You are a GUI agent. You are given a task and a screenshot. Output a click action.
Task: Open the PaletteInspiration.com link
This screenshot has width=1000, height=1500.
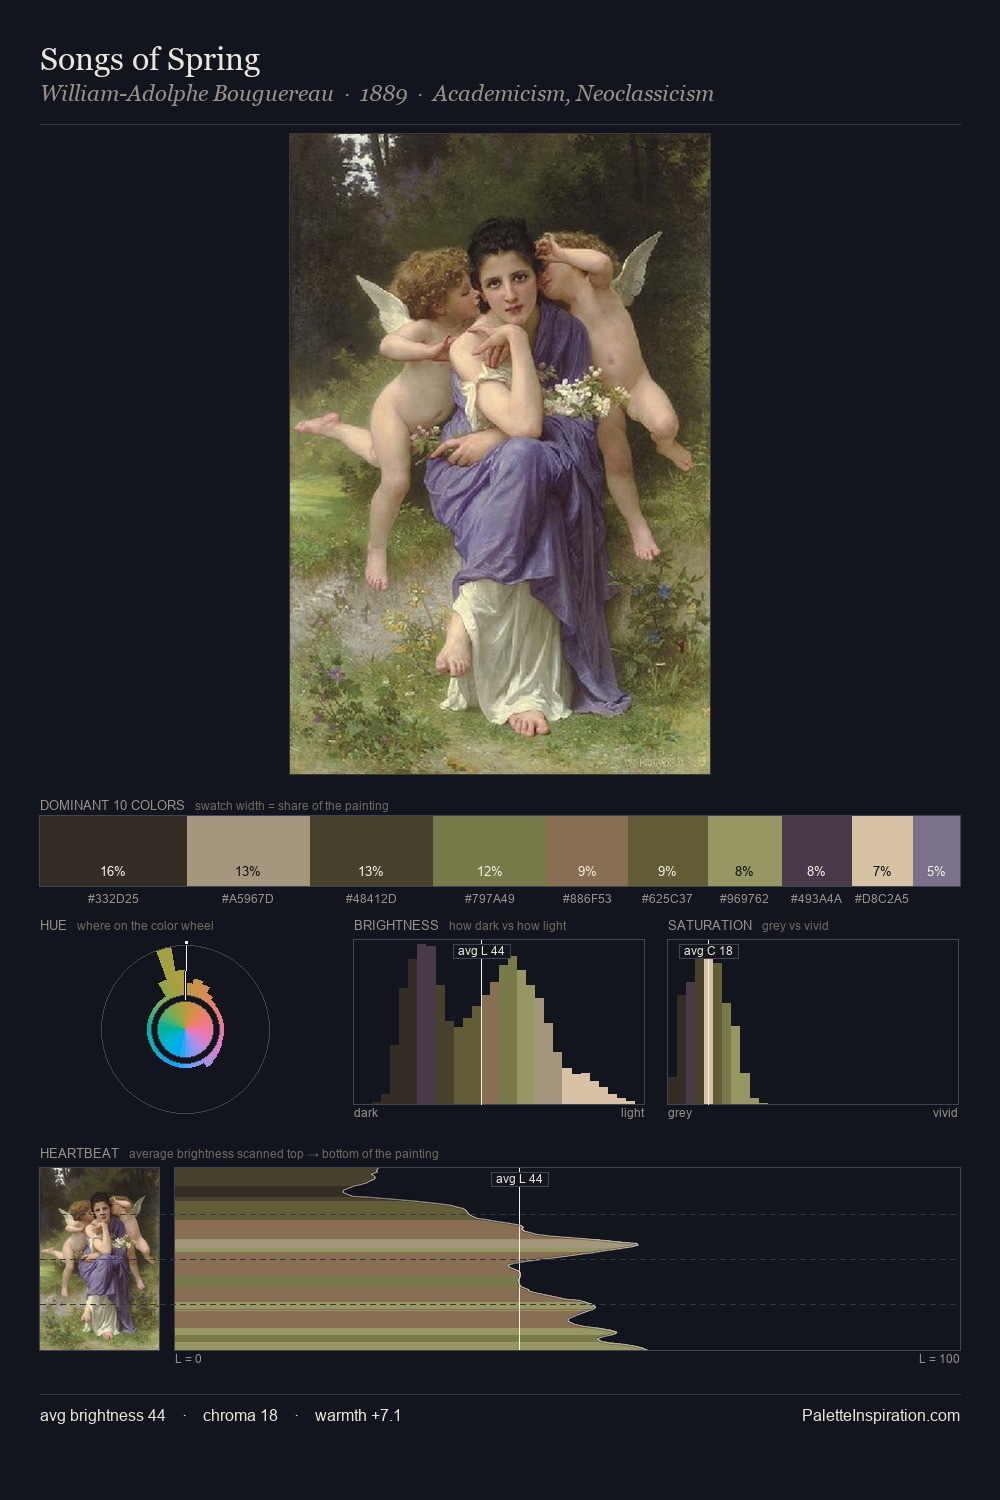(x=881, y=1415)
